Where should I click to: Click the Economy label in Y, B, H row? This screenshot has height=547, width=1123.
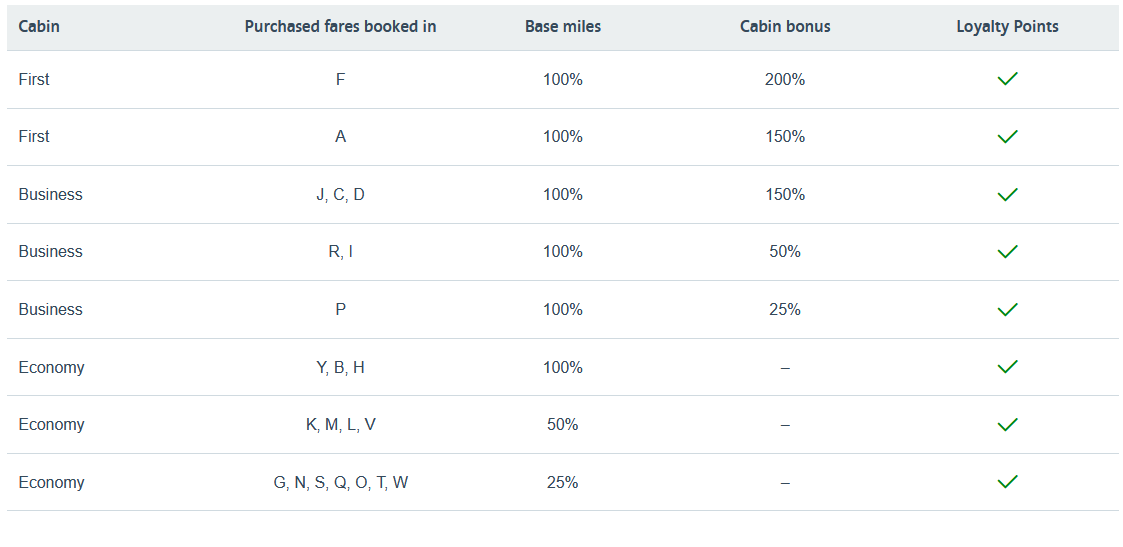(x=51, y=367)
